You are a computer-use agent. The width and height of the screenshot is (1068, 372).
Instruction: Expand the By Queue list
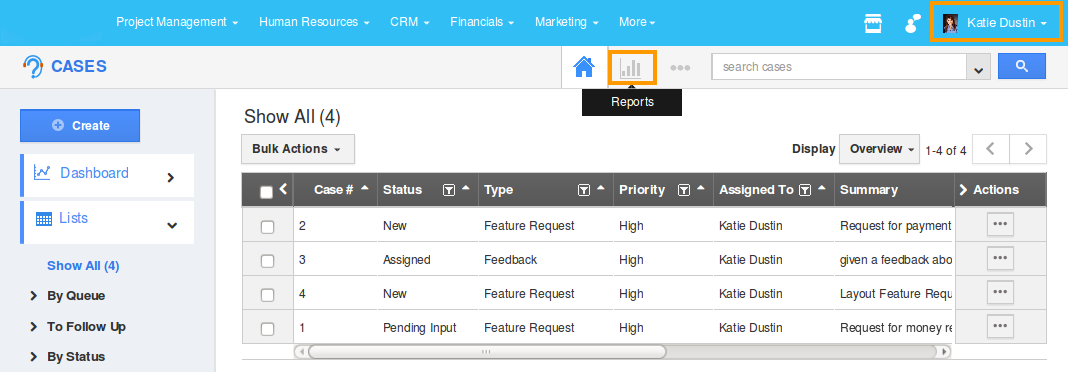(33, 296)
